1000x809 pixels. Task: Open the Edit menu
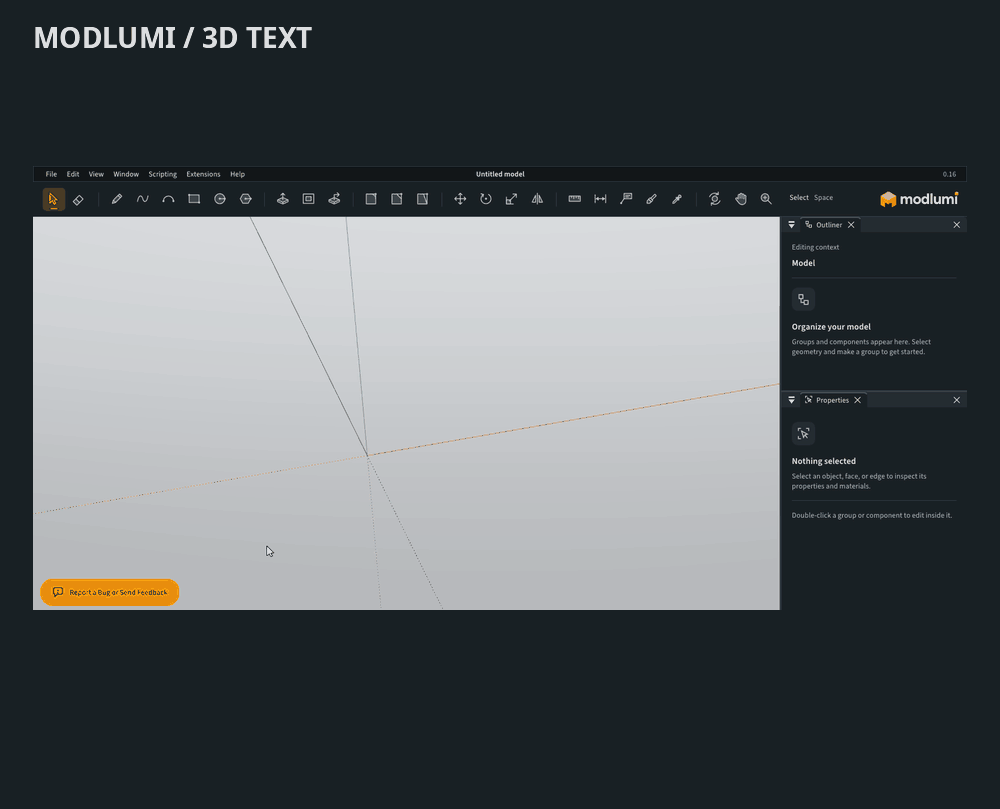[73, 174]
